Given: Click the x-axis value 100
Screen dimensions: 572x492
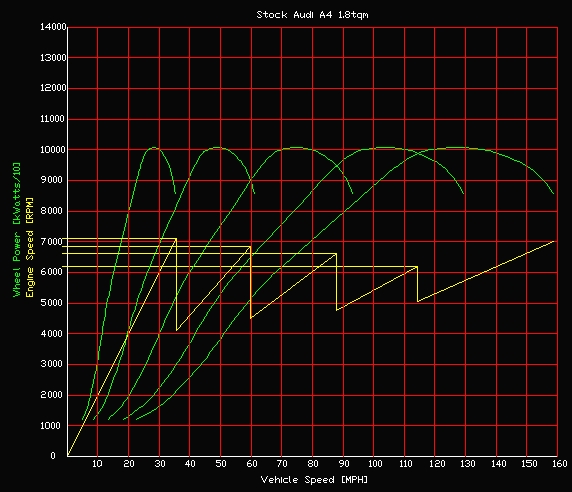Looking at the screenshot, I should click(375, 464).
